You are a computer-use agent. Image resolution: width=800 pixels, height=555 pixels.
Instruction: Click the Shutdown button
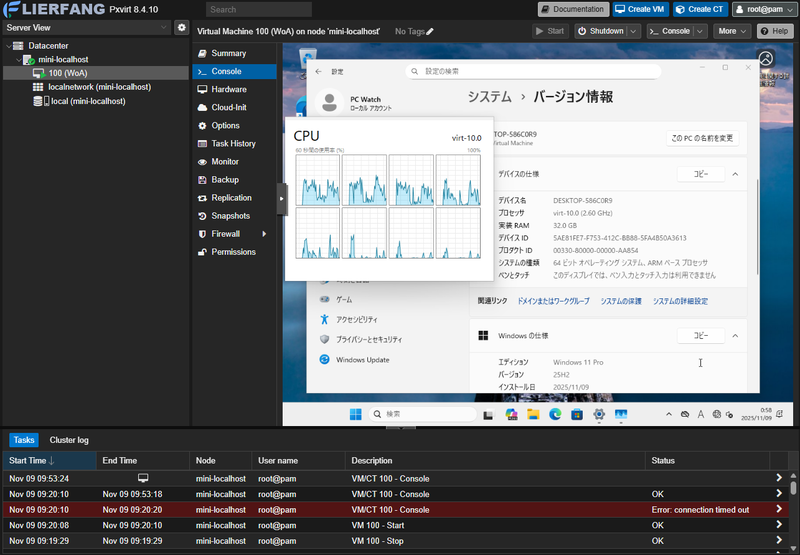(x=601, y=31)
